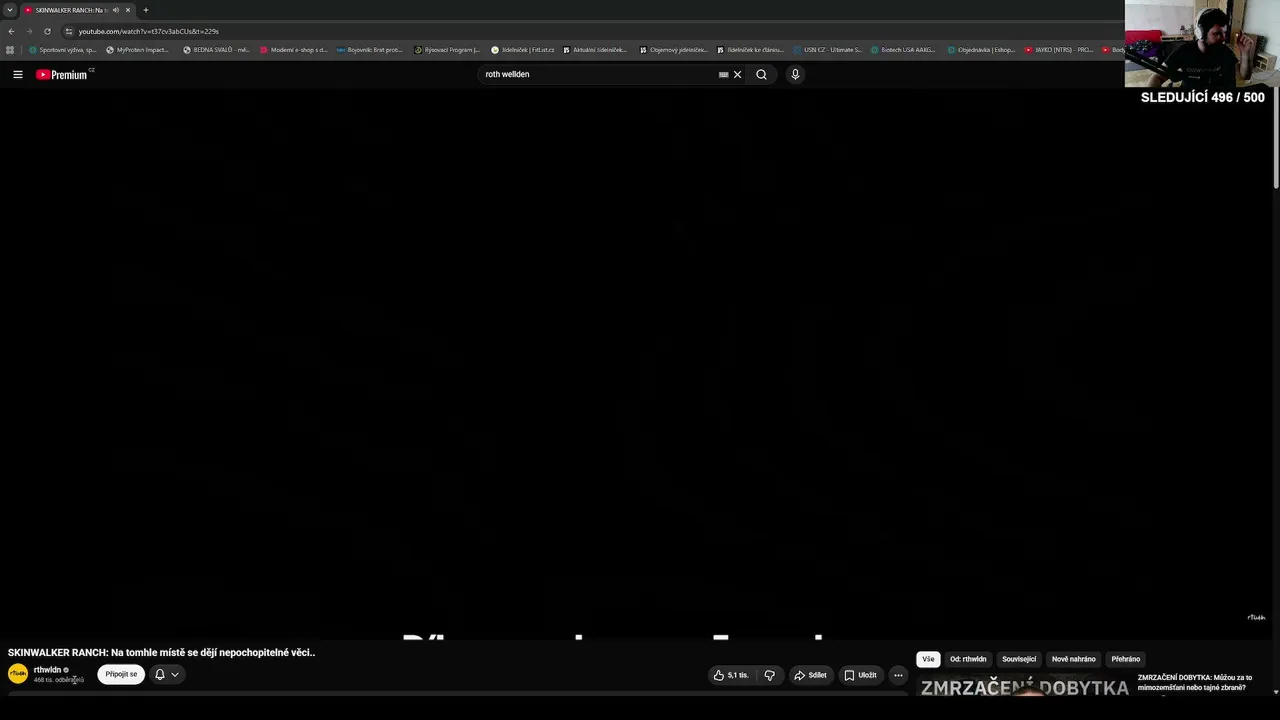Select the "Od: rthwldn" filter chip
The image size is (1280, 720).
pyautogui.click(x=968, y=659)
